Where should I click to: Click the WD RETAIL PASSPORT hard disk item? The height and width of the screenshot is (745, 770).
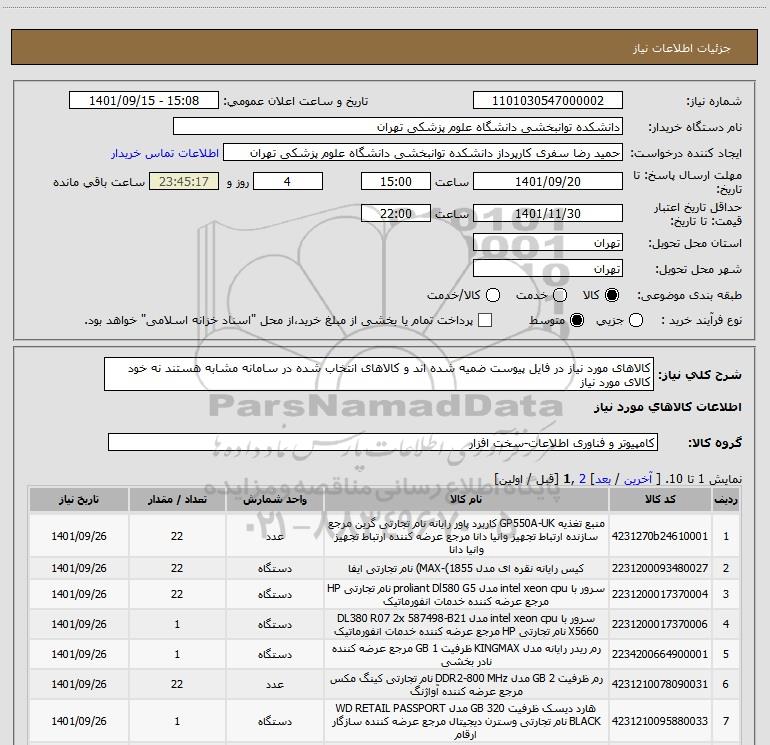coord(466,721)
